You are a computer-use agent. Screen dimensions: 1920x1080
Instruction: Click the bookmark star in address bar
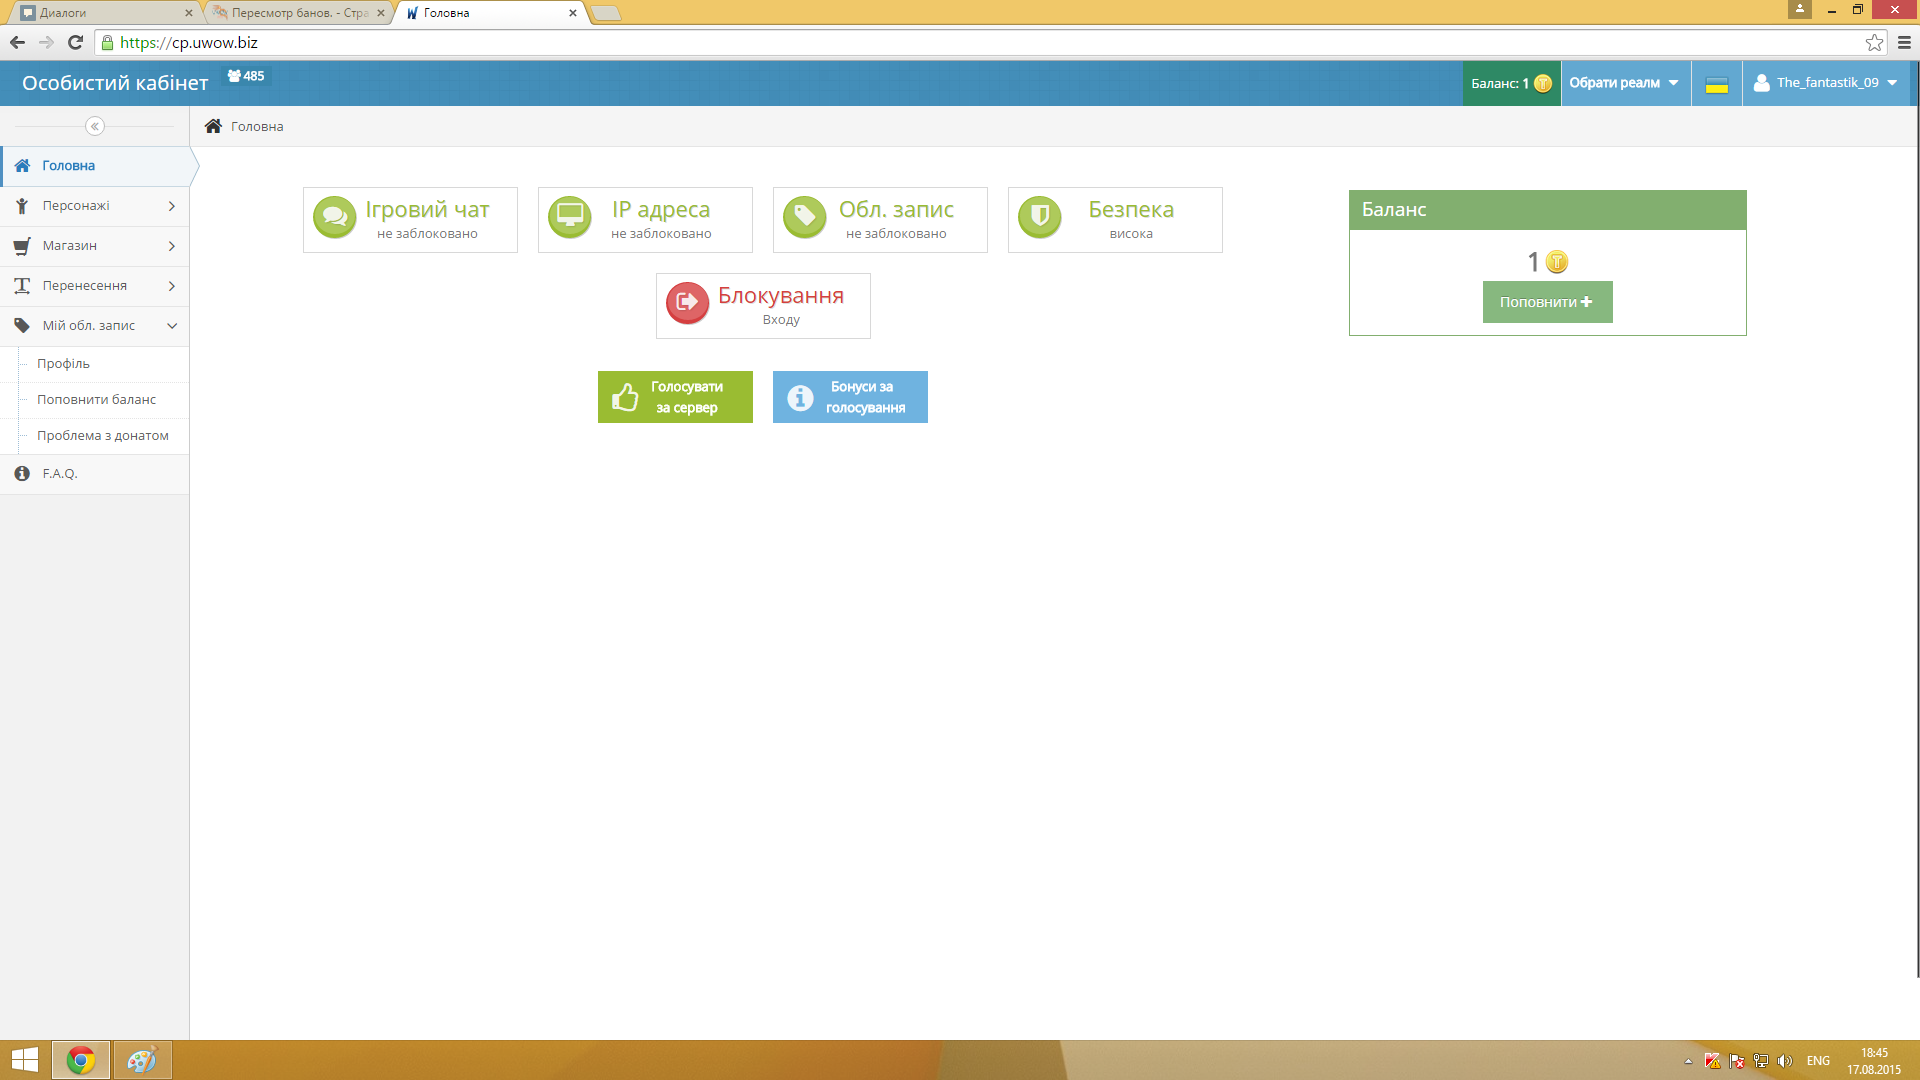[1874, 43]
